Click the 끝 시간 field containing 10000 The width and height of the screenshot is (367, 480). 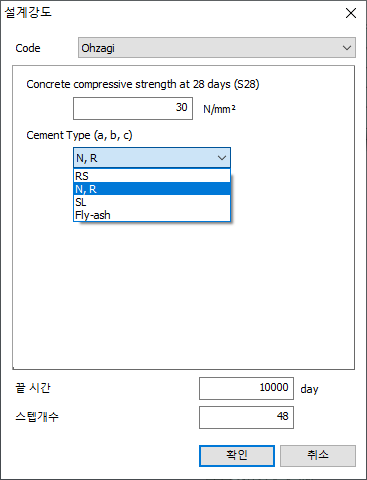246,388
